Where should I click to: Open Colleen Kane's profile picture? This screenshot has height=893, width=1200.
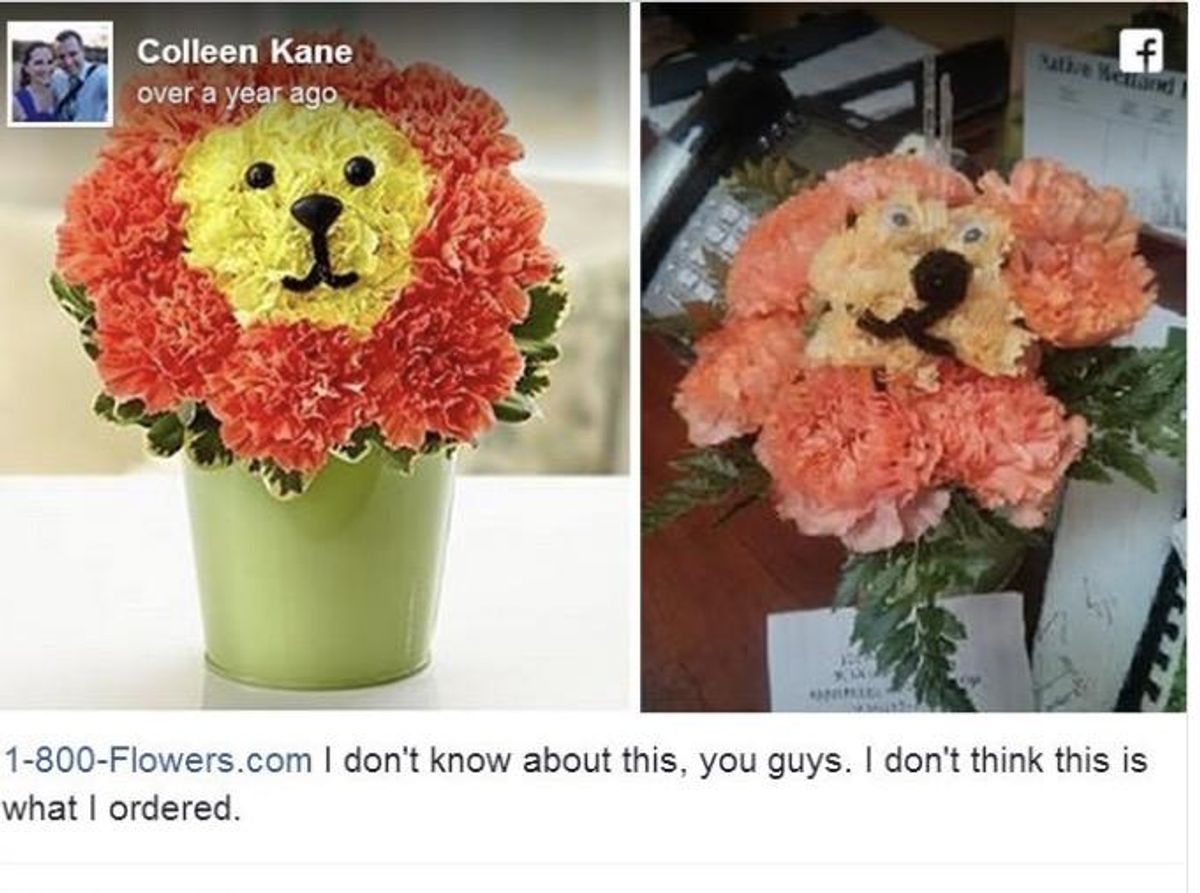click(61, 74)
